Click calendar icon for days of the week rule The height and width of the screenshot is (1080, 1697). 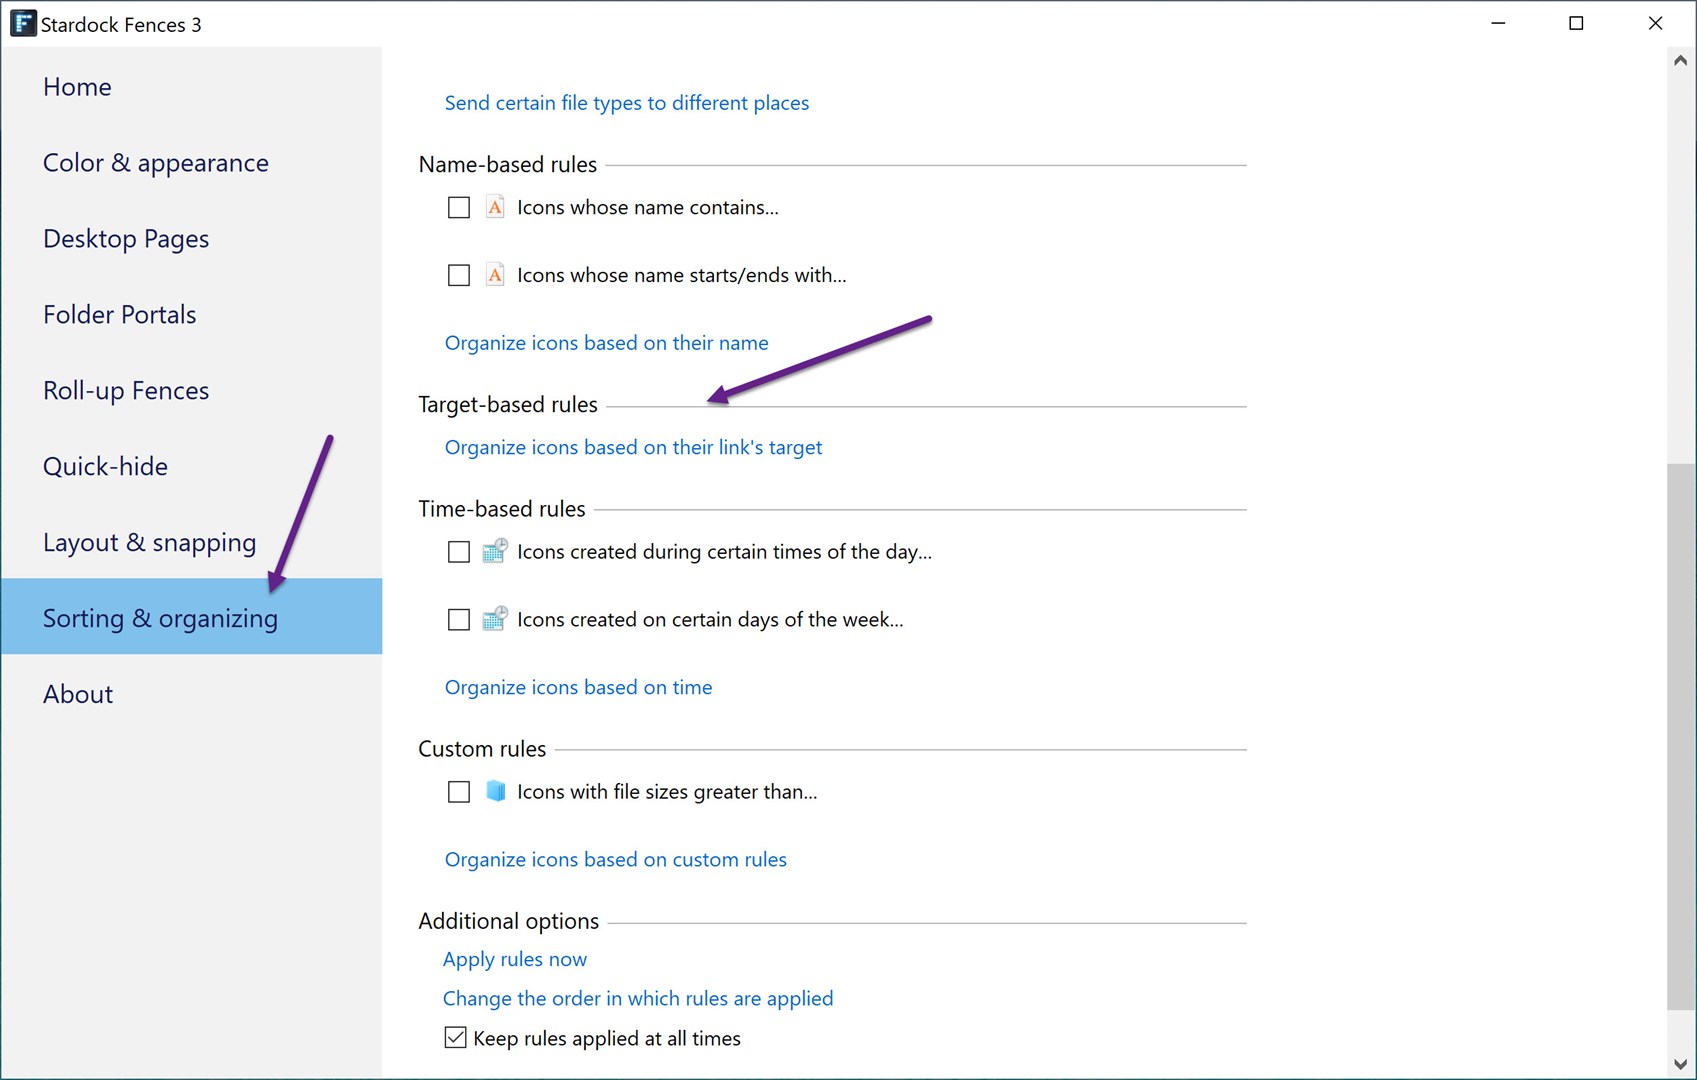(x=495, y=619)
